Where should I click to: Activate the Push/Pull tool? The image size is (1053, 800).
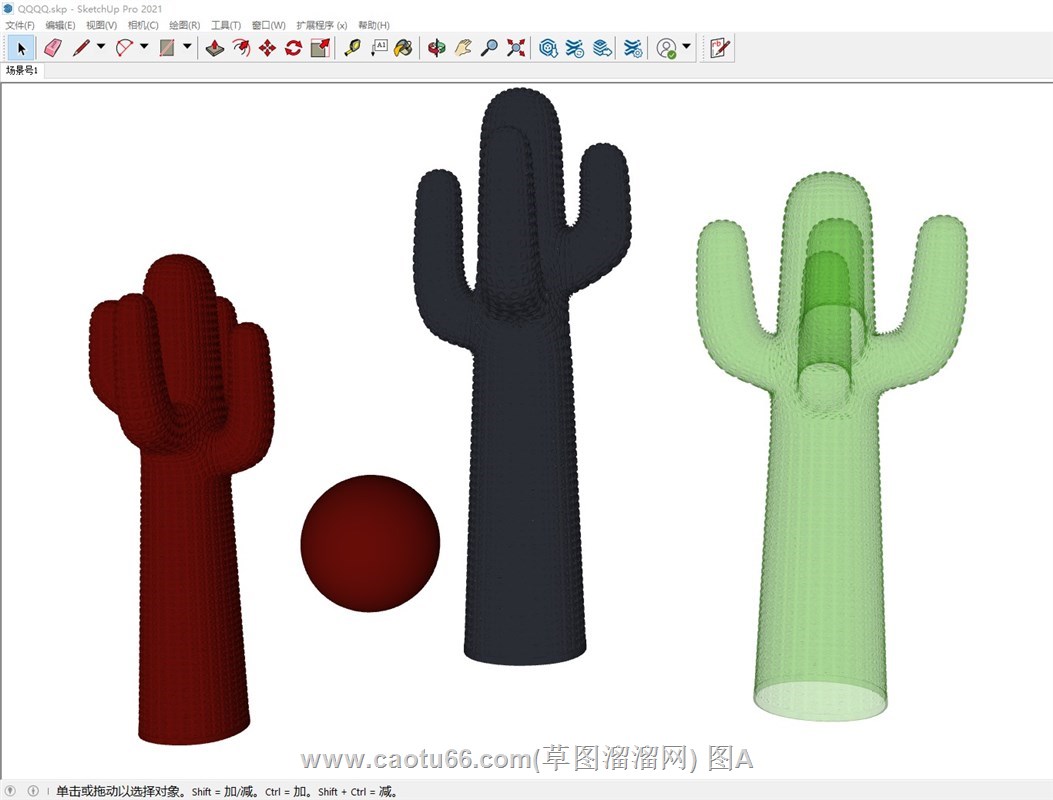pyautogui.click(x=215, y=47)
